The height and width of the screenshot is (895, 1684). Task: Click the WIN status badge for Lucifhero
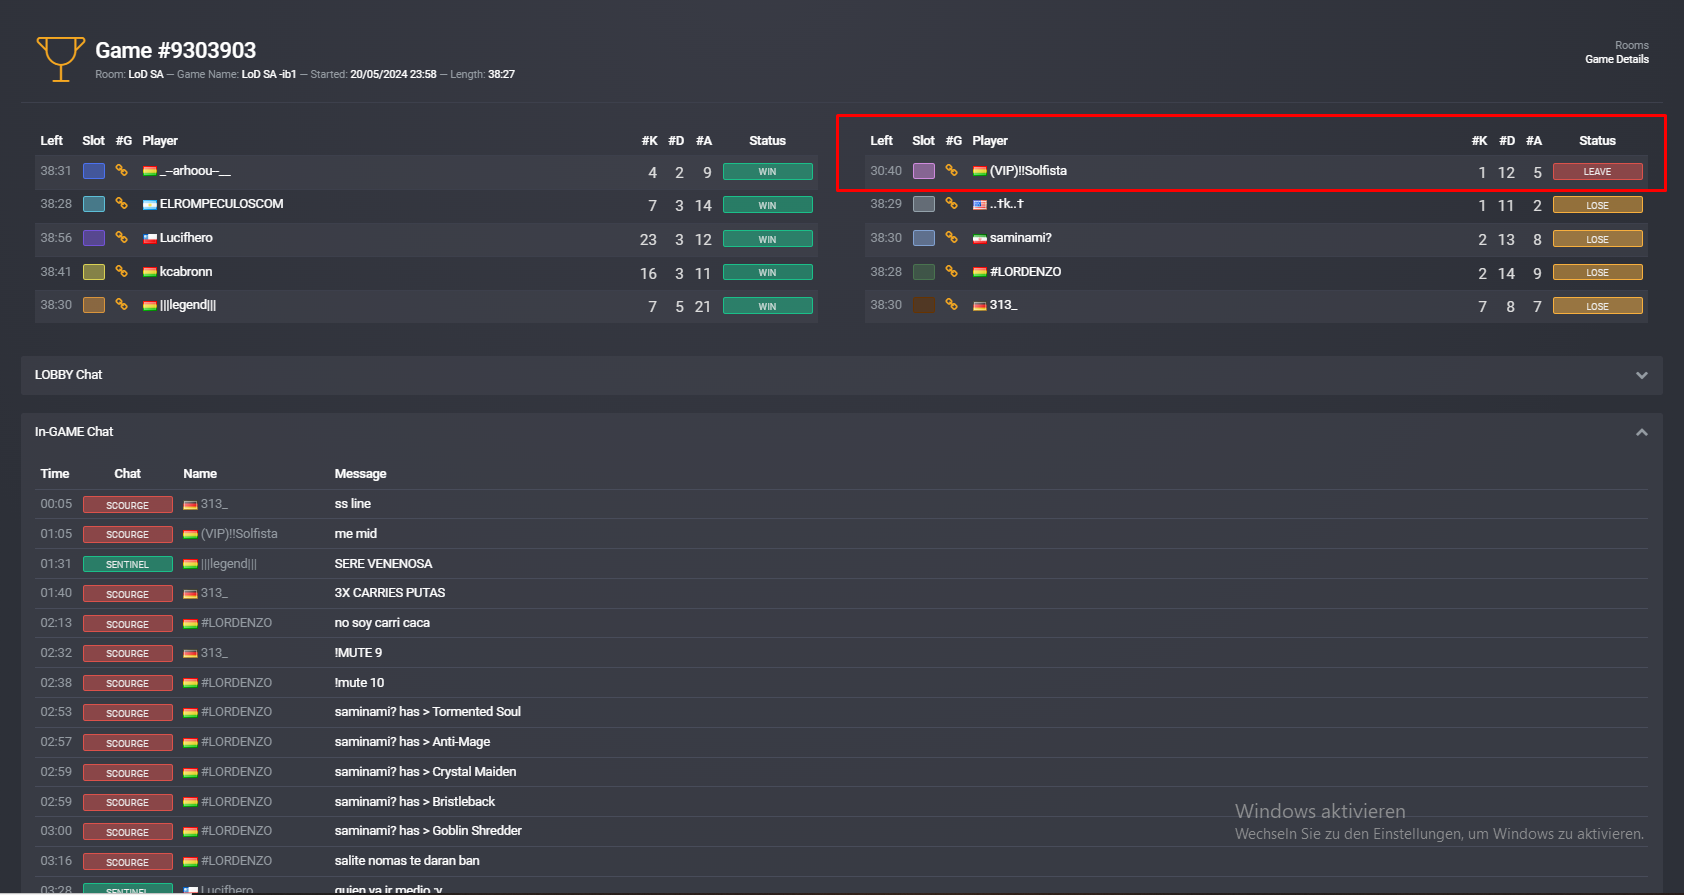click(x=767, y=239)
